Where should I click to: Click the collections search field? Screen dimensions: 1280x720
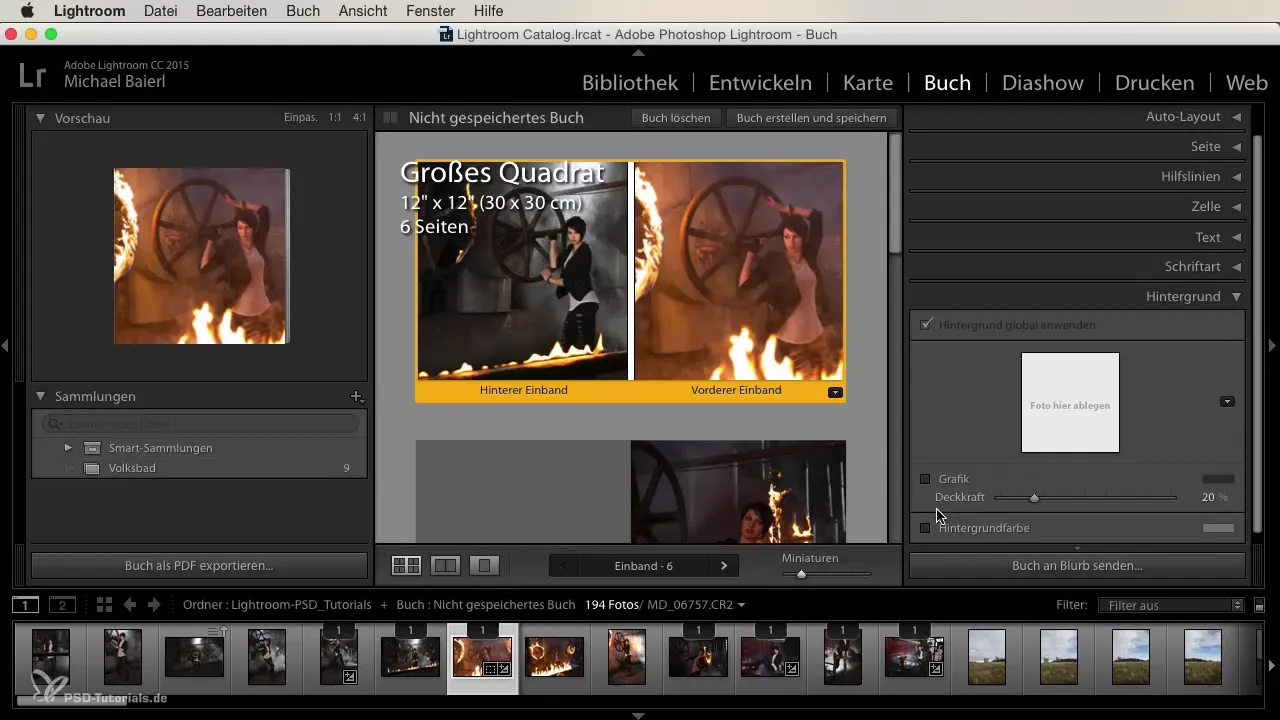pyautogui.click(x=200, y=424)
